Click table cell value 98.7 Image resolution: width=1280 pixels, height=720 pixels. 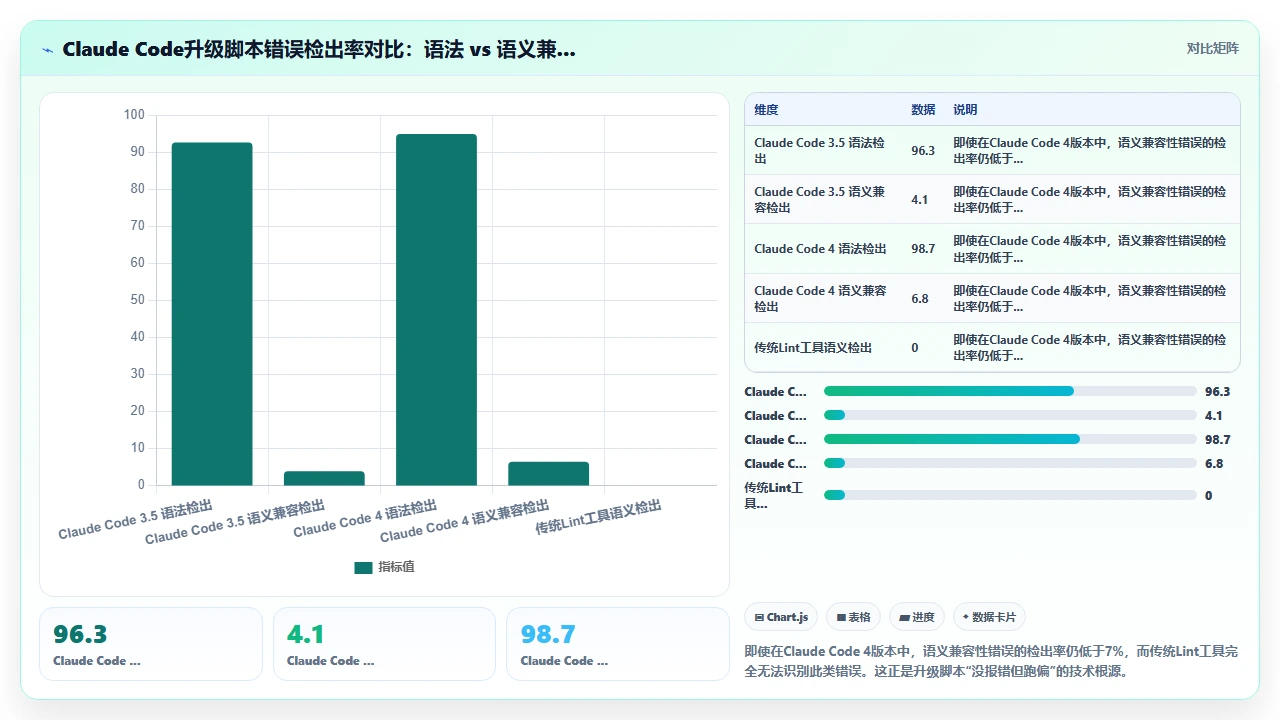(923, 248)
